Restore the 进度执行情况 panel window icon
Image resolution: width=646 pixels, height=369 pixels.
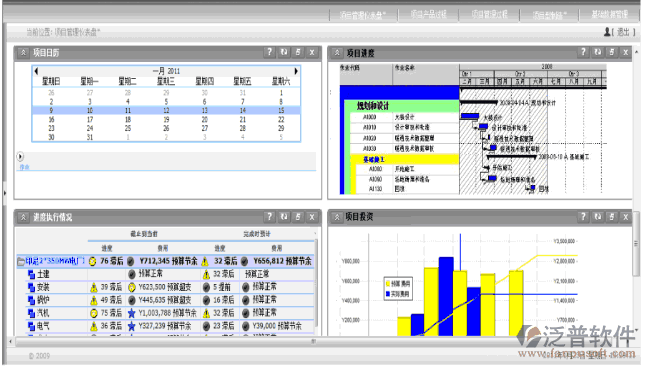click(x=298, y=217)
